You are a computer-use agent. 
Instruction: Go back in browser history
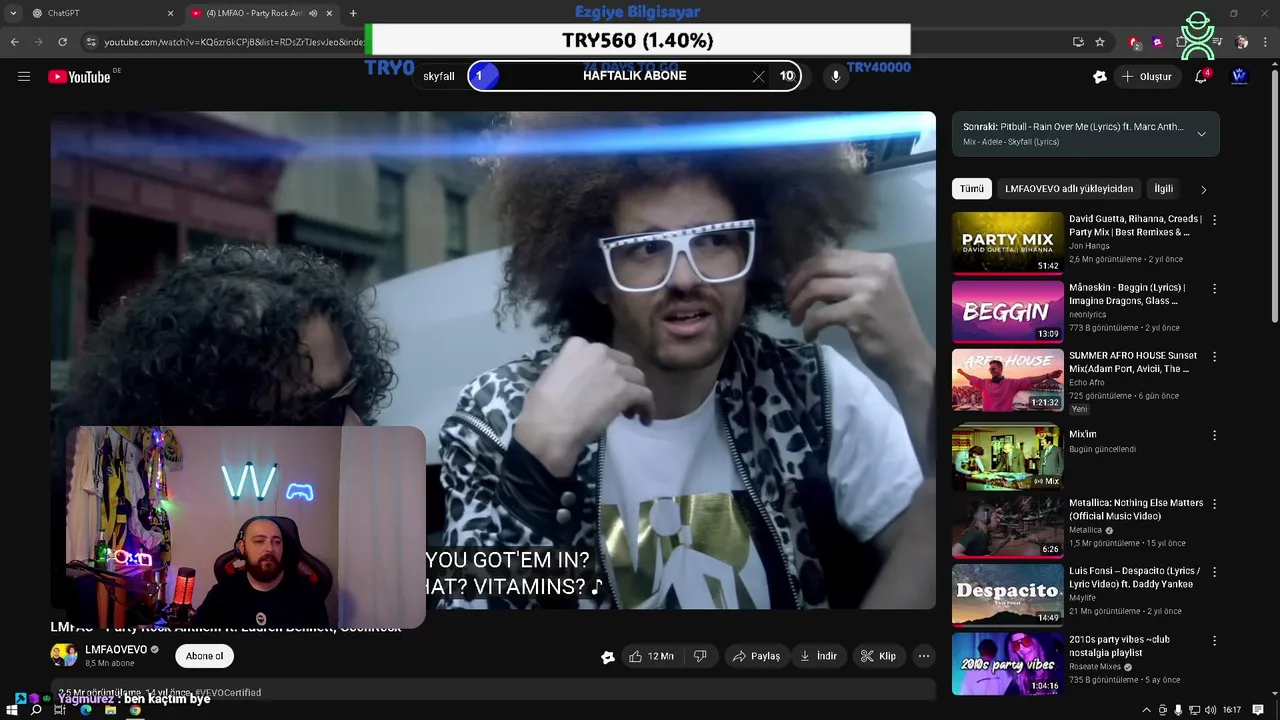tap(14, 42)
